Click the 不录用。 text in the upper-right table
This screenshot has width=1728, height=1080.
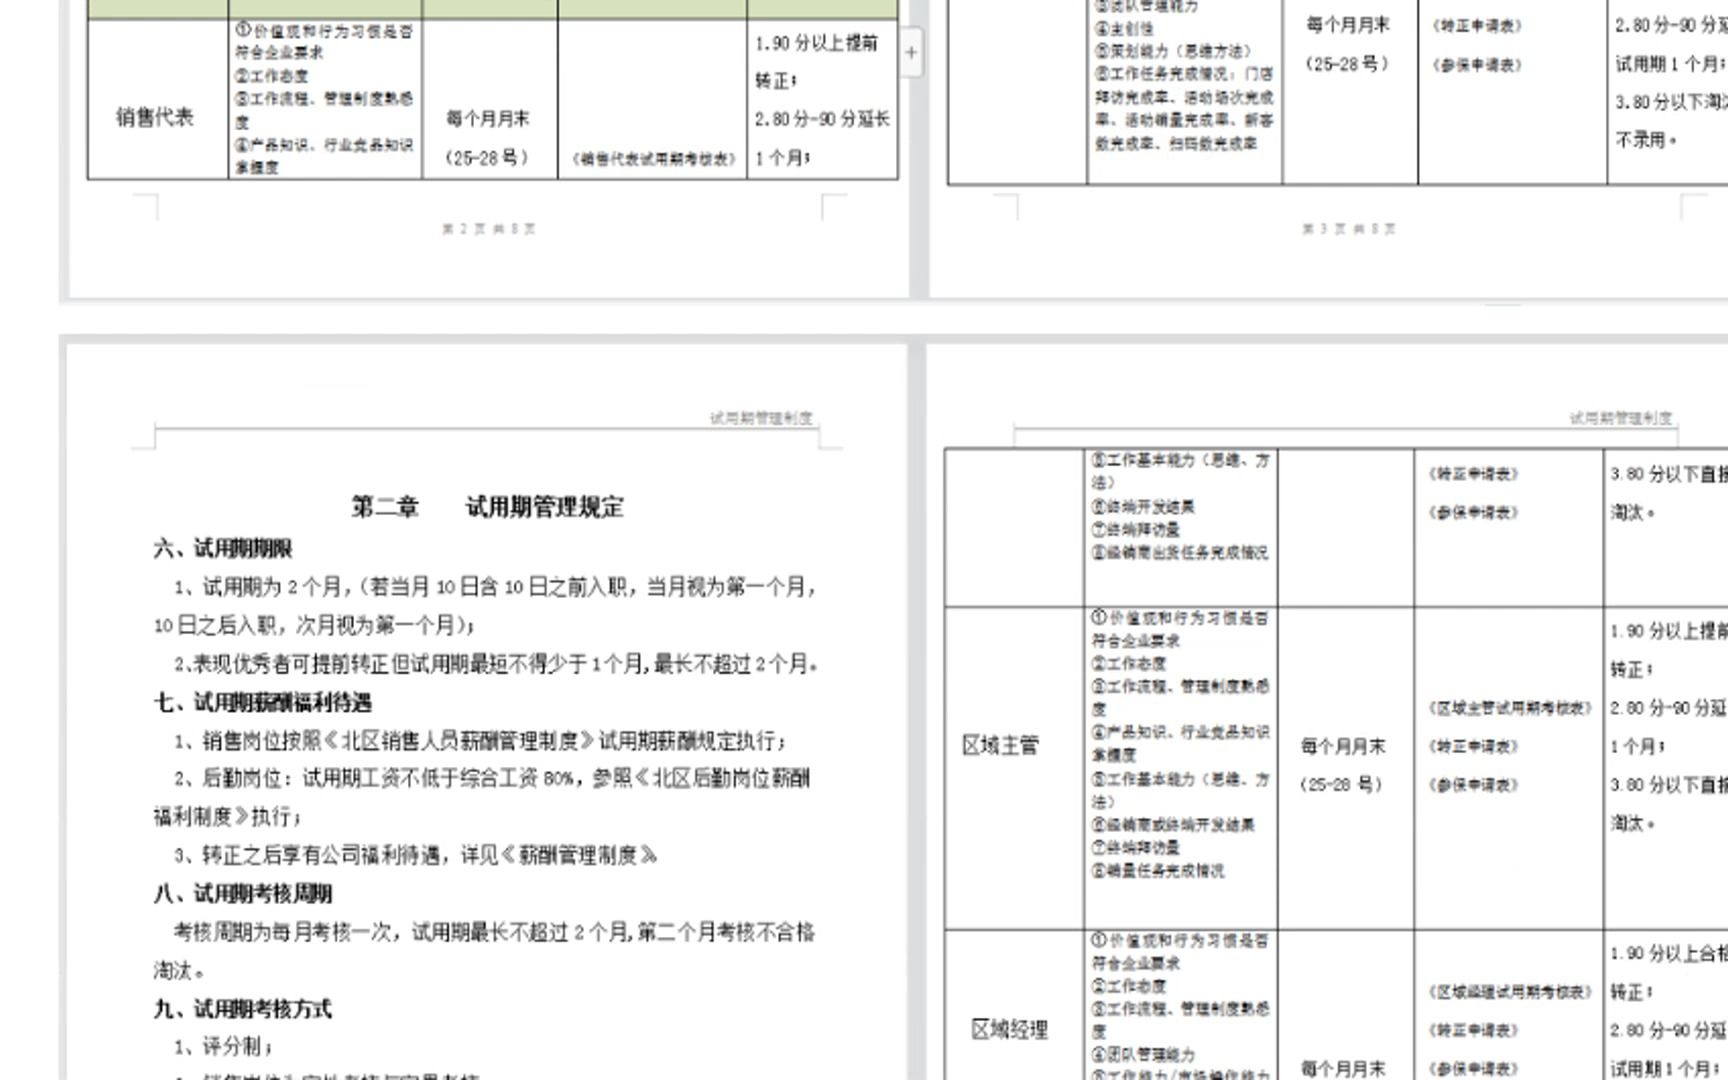coord(1646,140)
